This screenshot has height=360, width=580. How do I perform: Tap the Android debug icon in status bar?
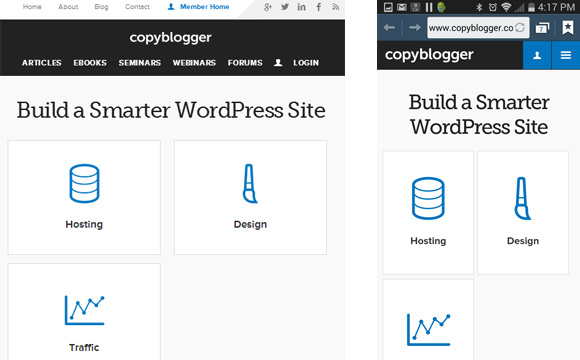[441, 7]
